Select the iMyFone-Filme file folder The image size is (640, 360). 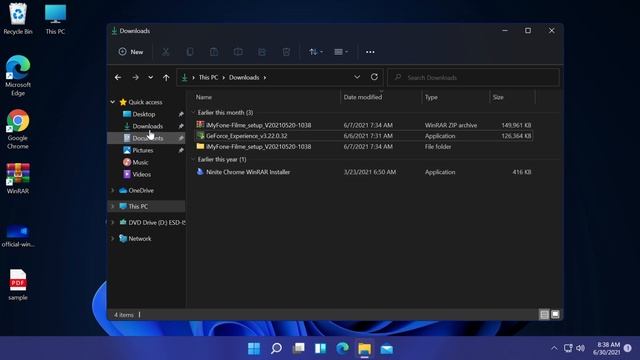tap(364, 147)
